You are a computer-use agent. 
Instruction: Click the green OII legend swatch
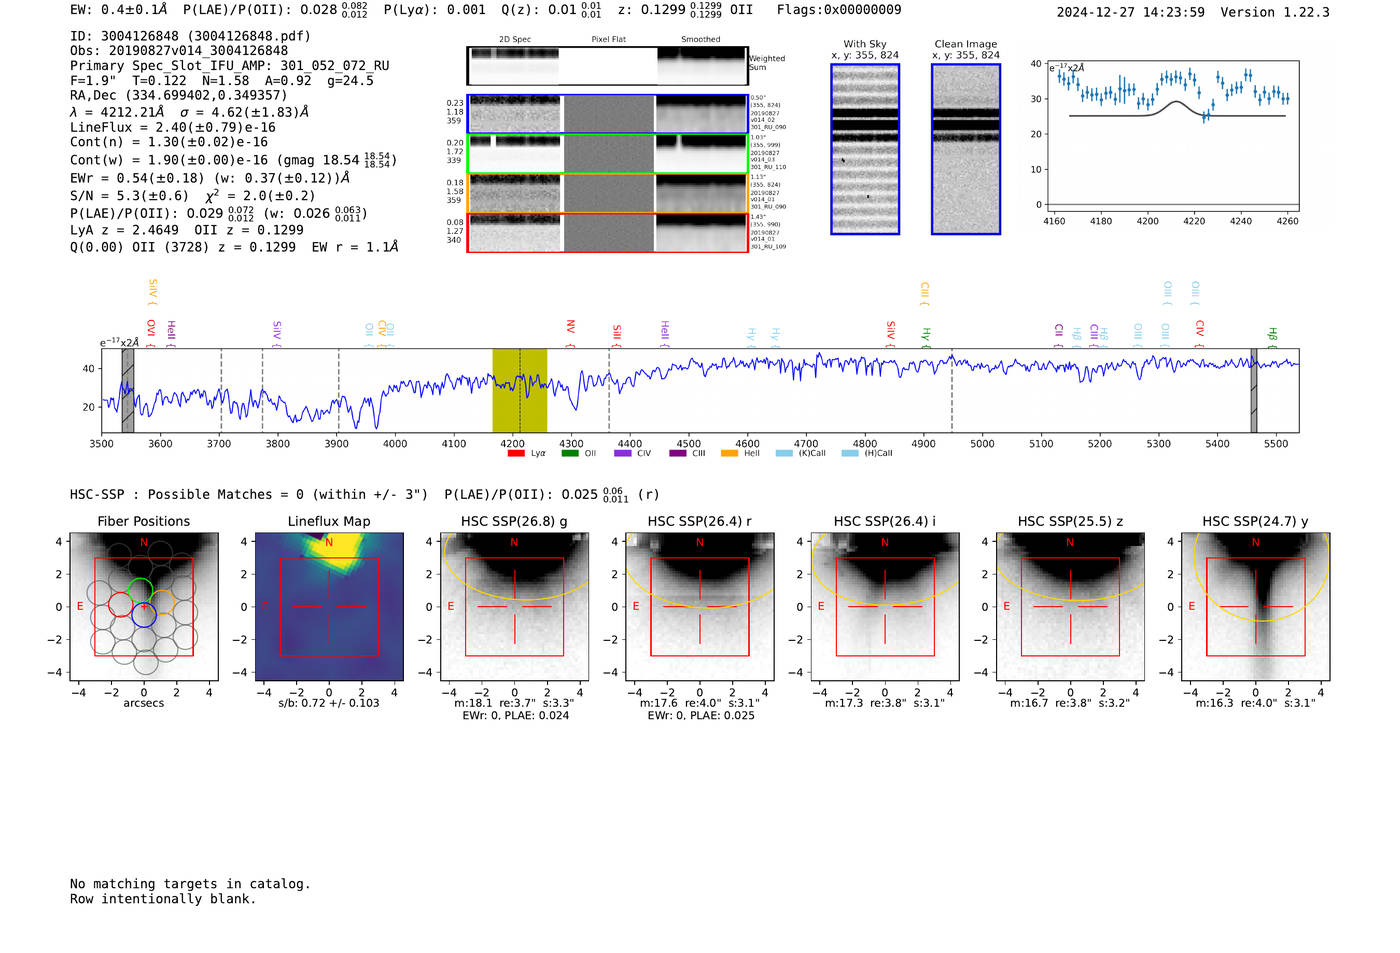pos(570,453)
